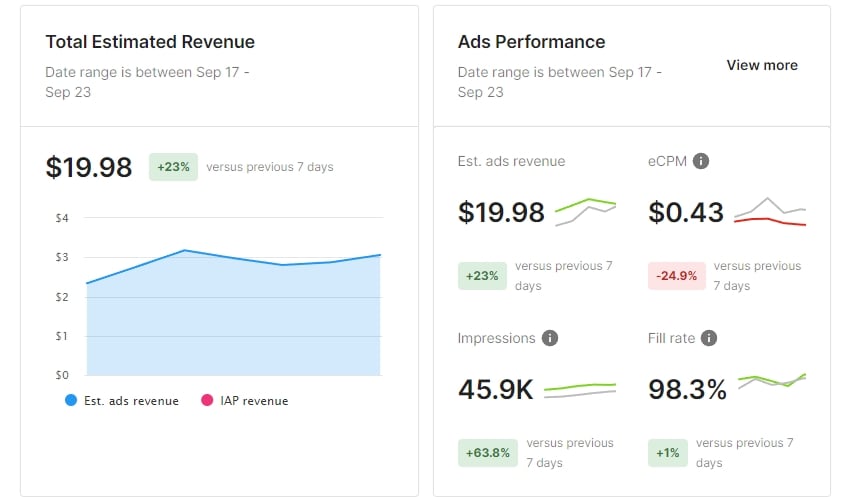Open the View more link
Screen dimensions: 851x497
(x=762, y=65)
